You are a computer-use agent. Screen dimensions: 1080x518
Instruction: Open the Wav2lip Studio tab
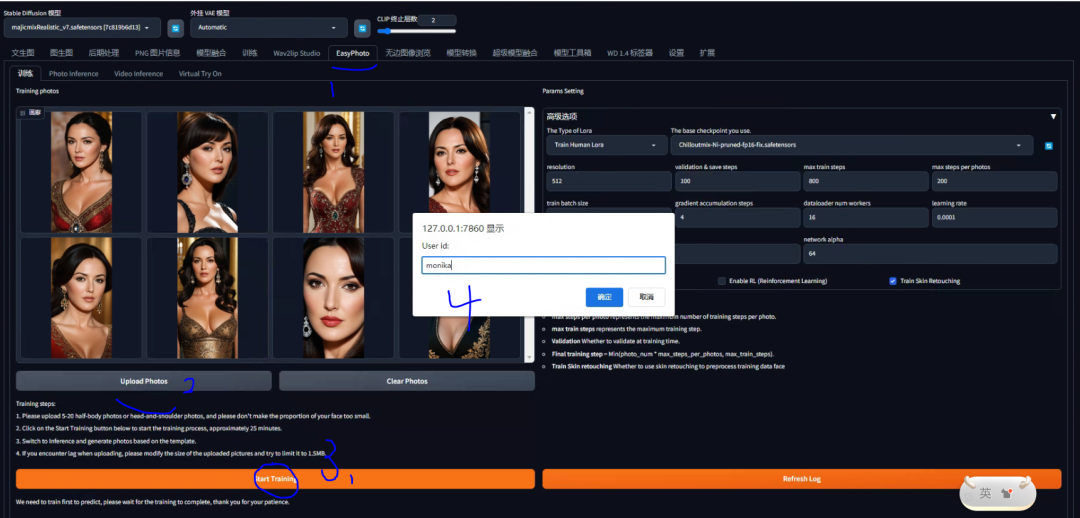click(x=296, y=53)
